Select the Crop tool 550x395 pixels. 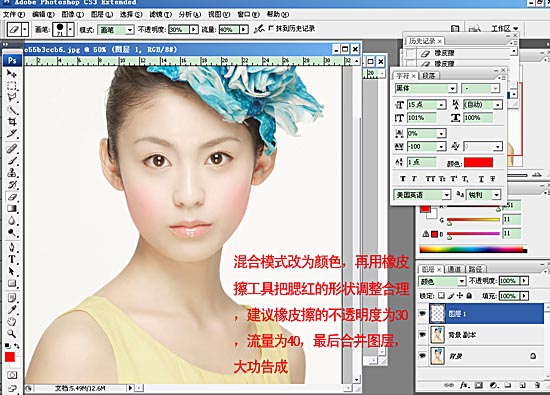tap(12, 122)
